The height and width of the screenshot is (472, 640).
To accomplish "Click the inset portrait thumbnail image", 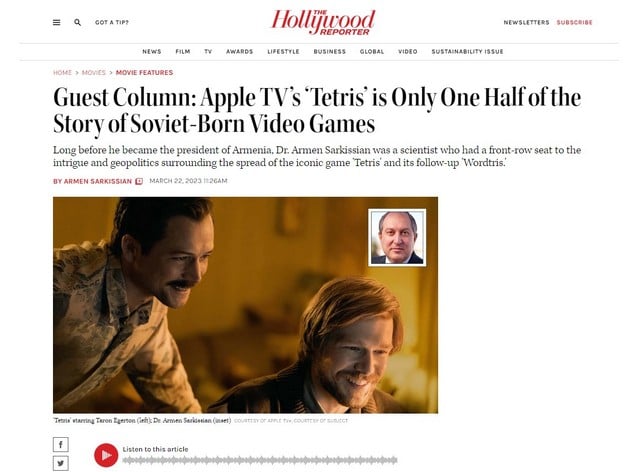I will (x=397, y=238).
